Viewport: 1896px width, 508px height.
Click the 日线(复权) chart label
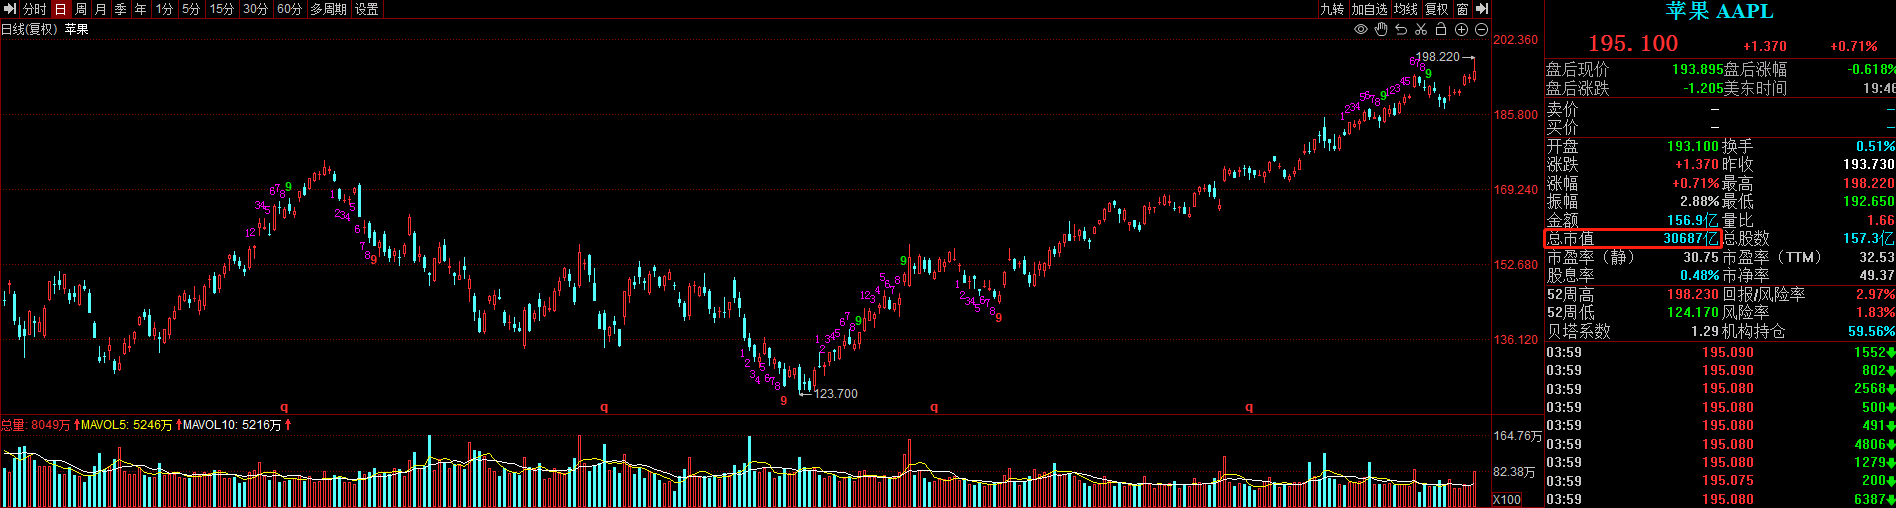point(29,29)
